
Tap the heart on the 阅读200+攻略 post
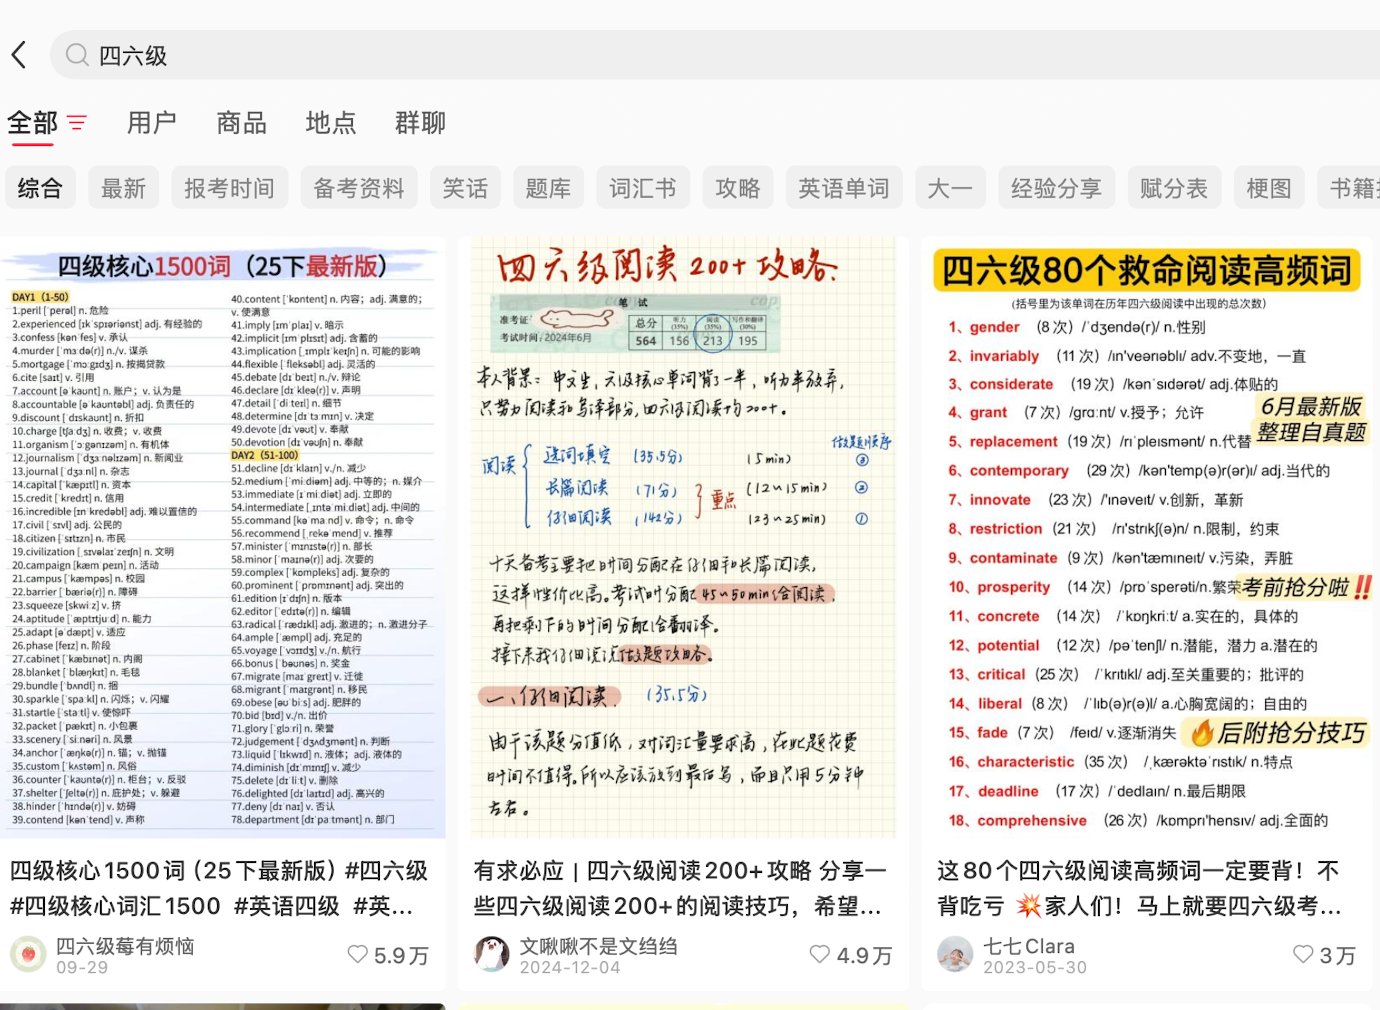coord(820,955)
